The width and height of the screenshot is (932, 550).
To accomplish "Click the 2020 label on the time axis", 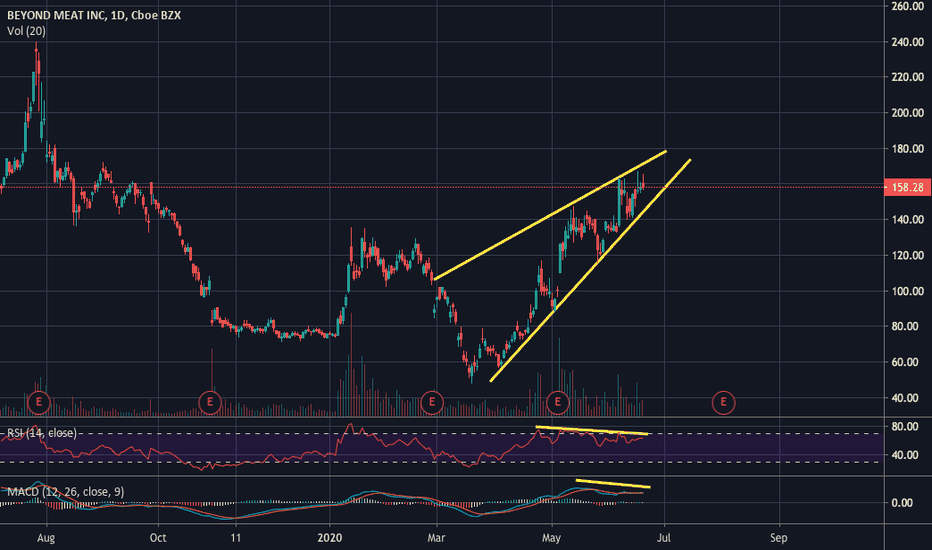I will coord(330,538).
